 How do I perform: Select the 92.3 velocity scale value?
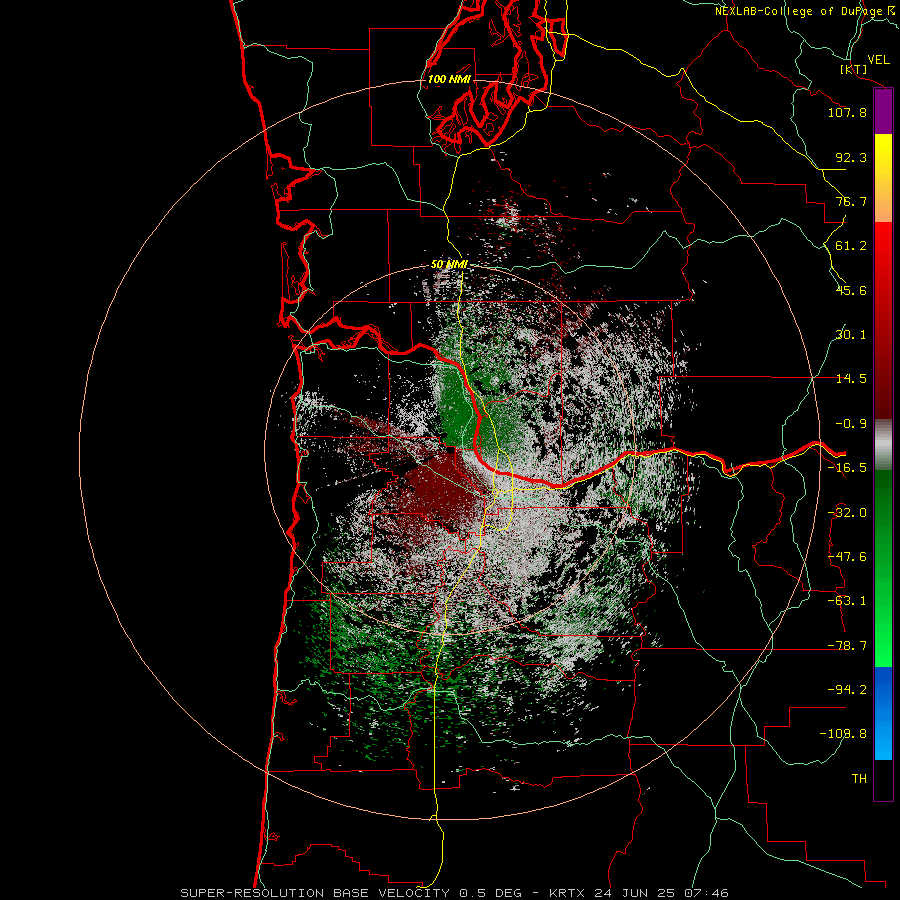pos(851,157)
